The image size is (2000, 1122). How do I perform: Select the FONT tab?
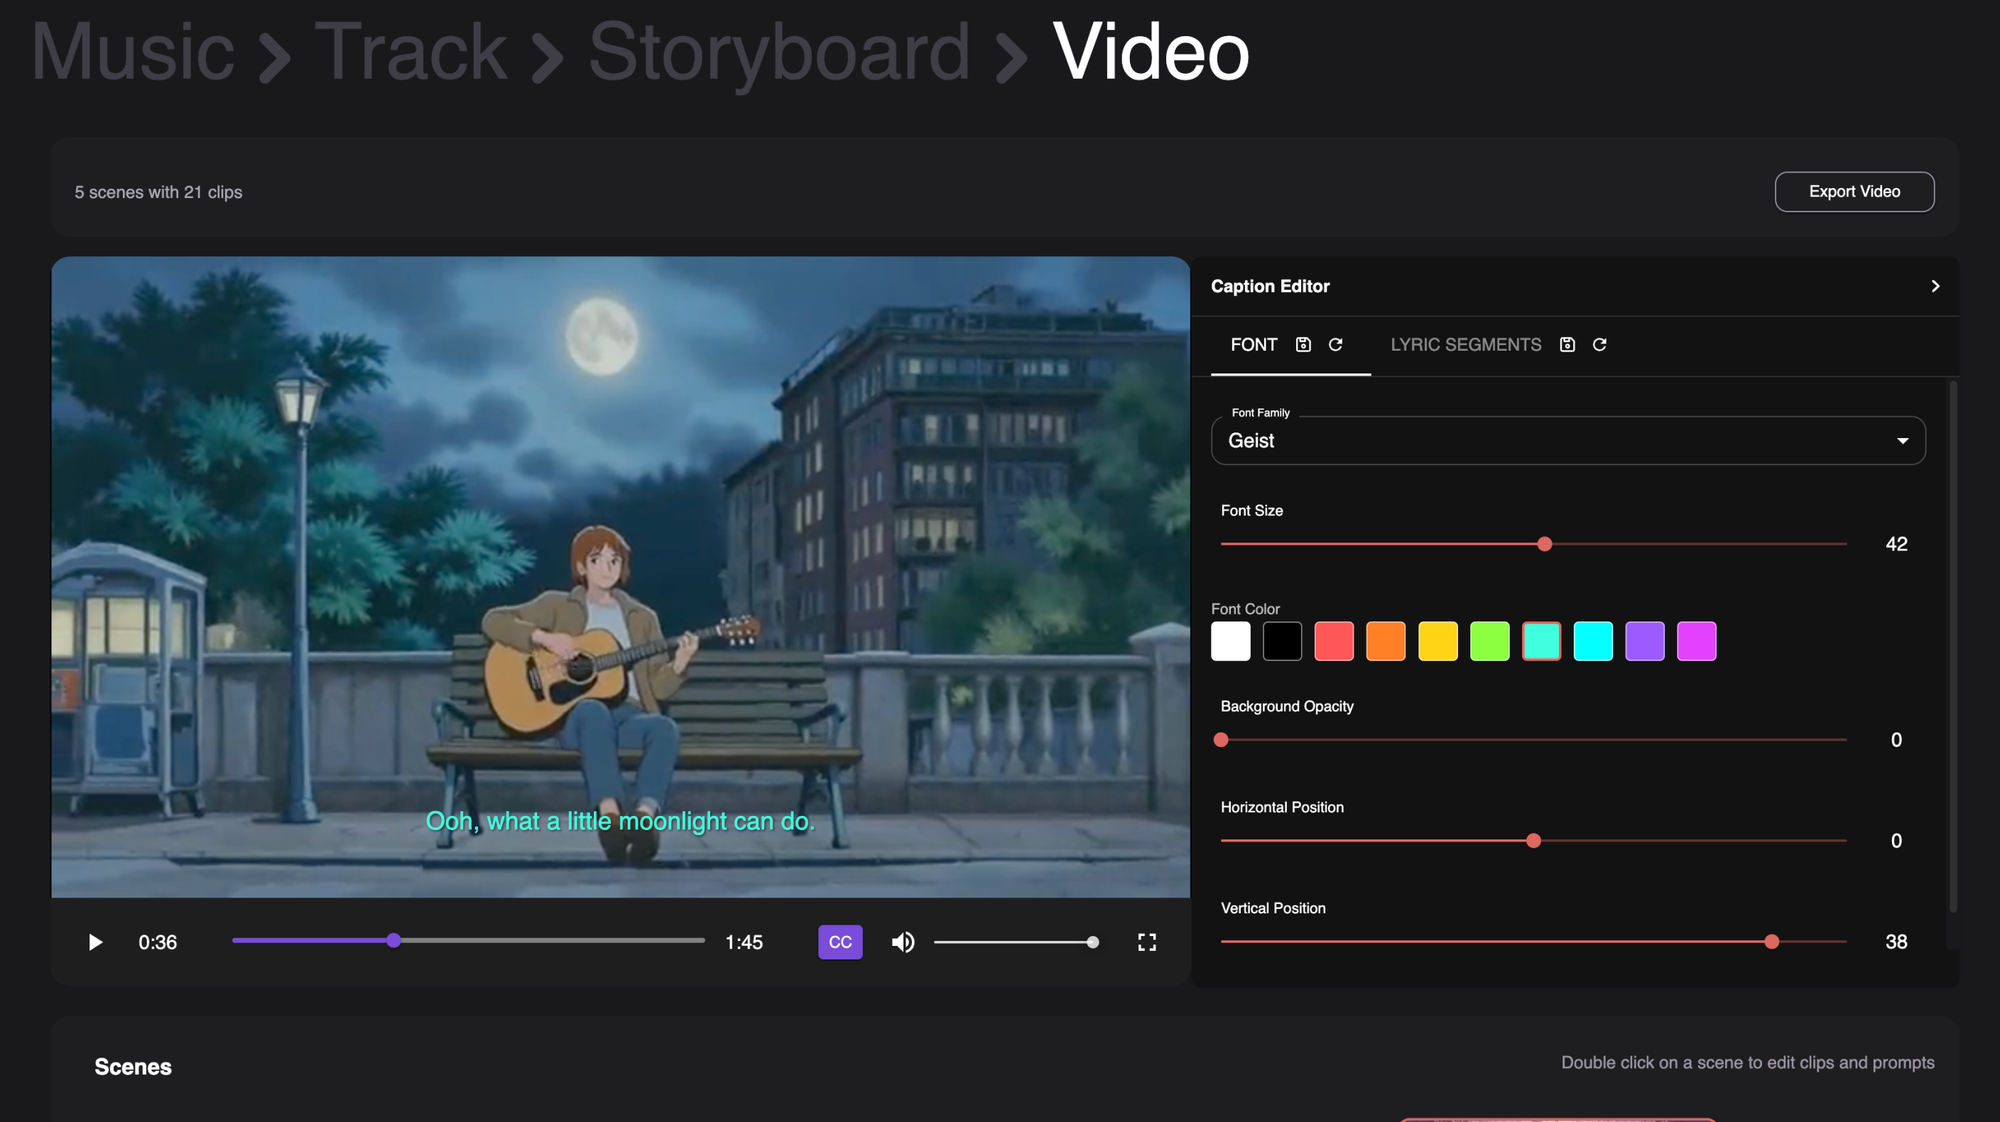[x=1253, y=345]
